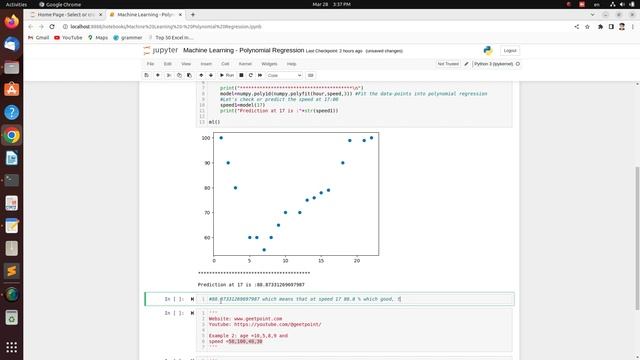Click the Logout button
The height and width of the screenshot is (360, 640).
click(x=510, y=51)
